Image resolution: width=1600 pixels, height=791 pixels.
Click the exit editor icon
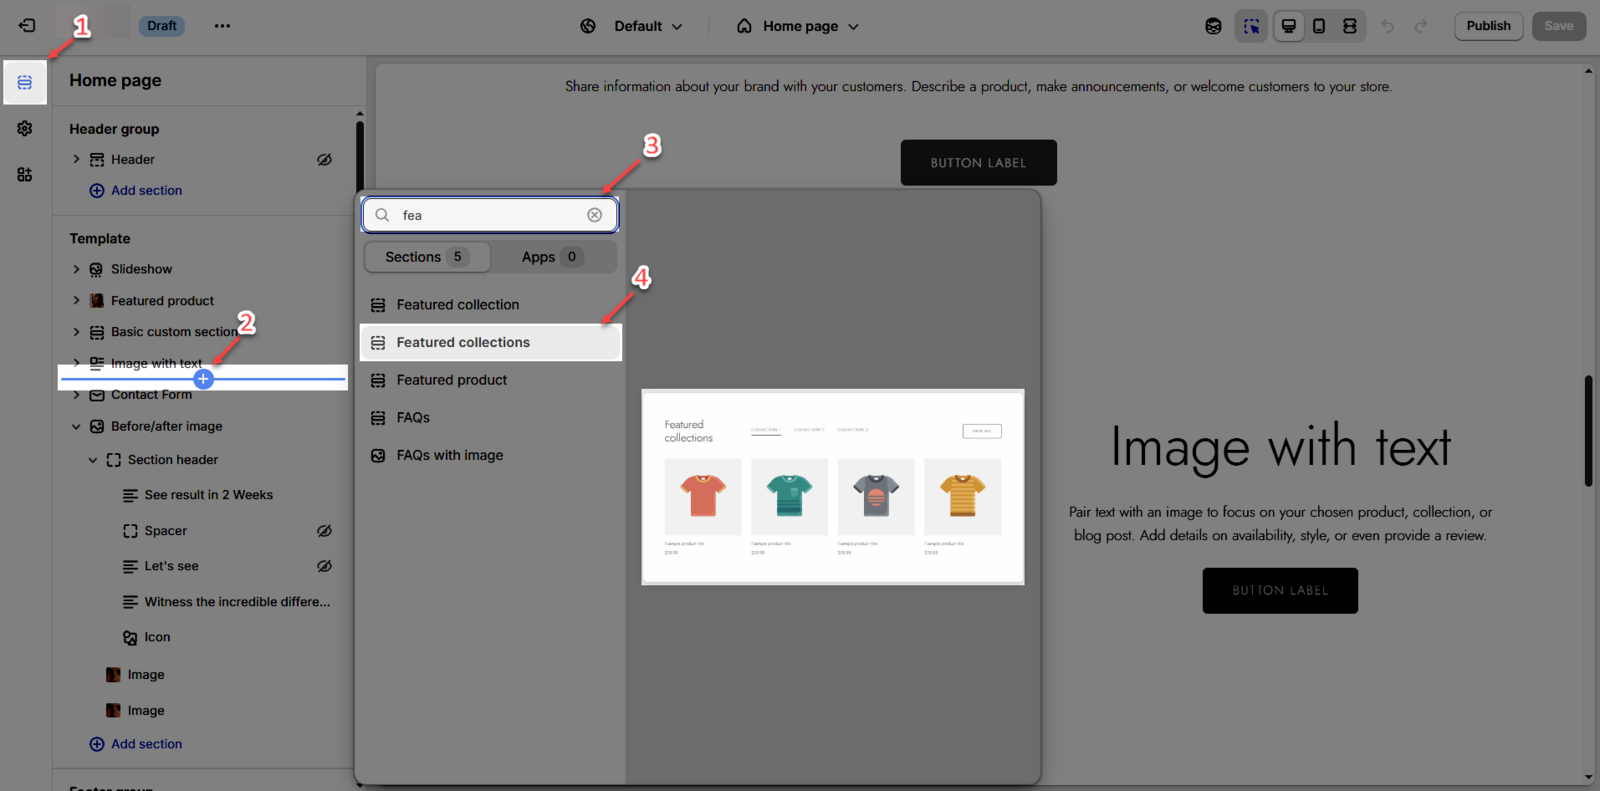click(x=27, y=26)
